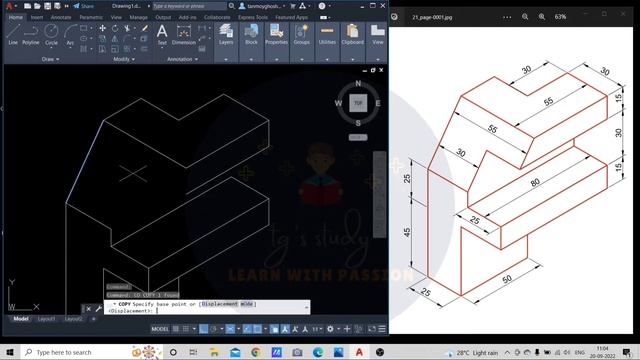Open the Properties panel button
Image resolution: width=640 pixels, height=360 pixels.
[x=276, y=34]
